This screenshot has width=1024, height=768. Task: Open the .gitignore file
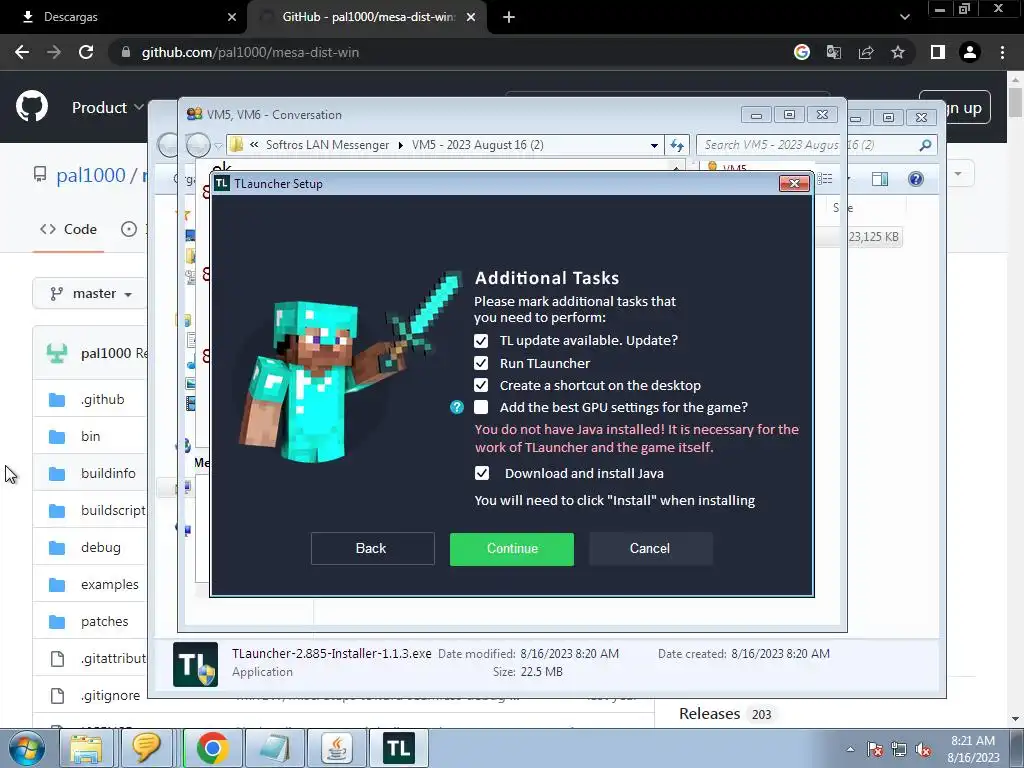click(110, 696)
